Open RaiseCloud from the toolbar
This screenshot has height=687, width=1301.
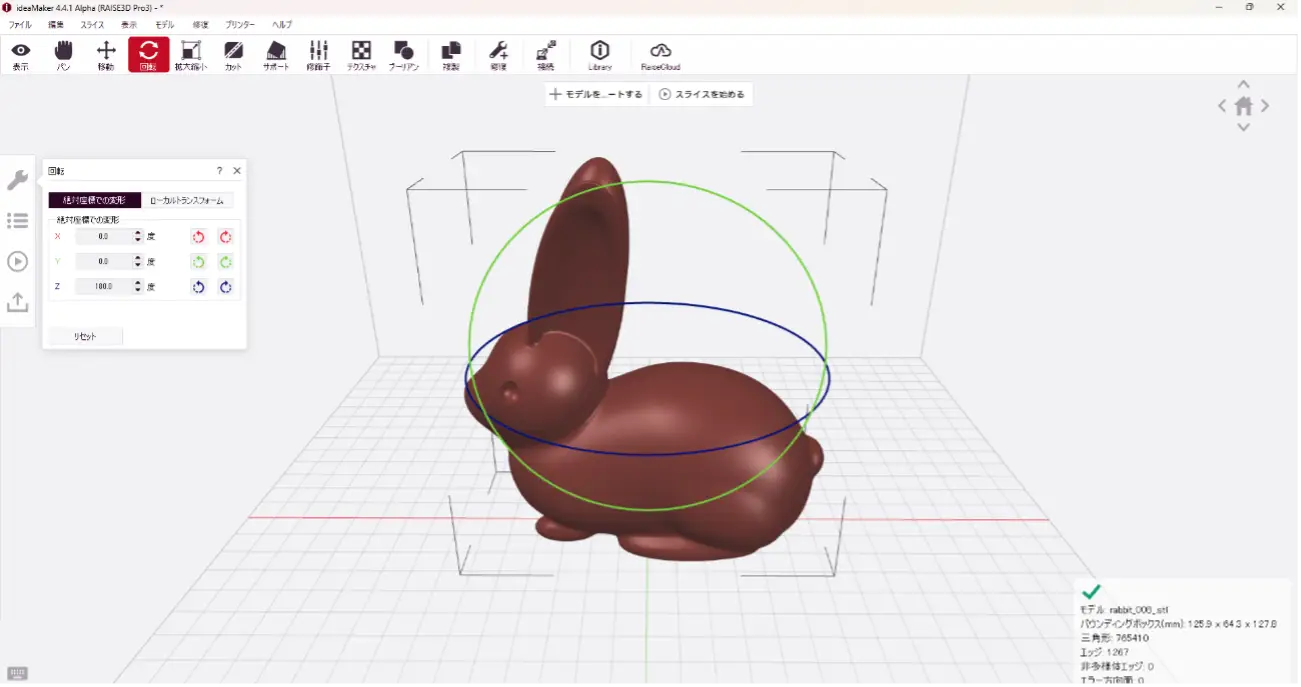point(660,55)
